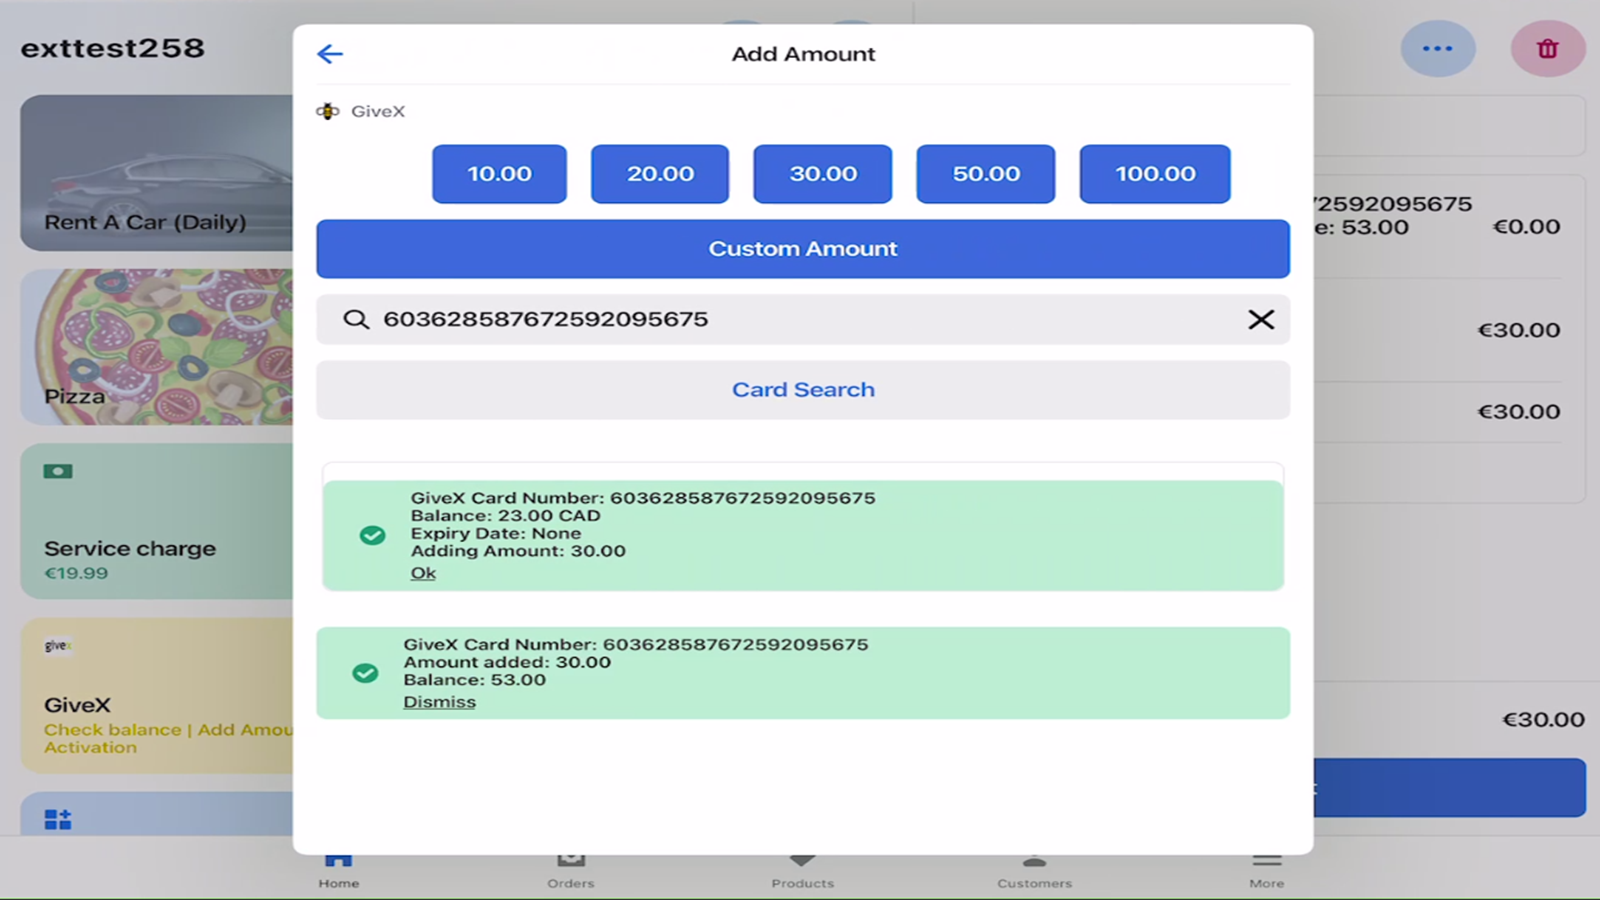Acknowledge the balance message with Ok
Image resolution: width=1600 pixels, height=900 pixels.
423,572
